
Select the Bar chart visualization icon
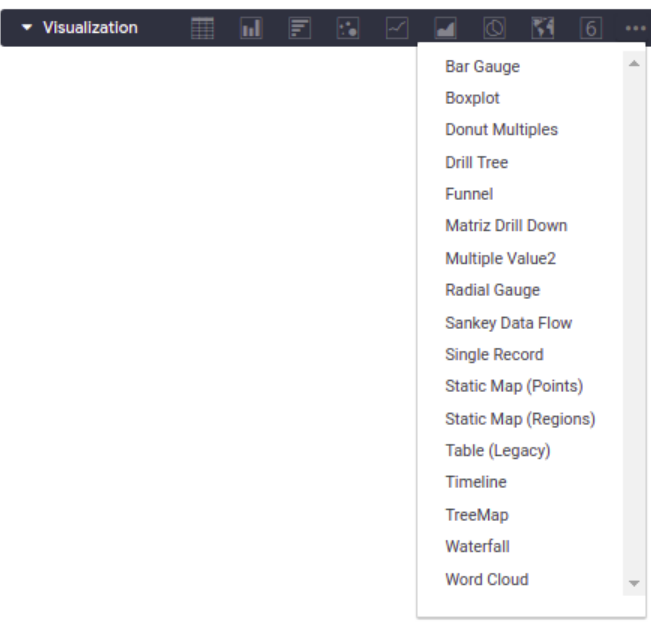(300, 28)
